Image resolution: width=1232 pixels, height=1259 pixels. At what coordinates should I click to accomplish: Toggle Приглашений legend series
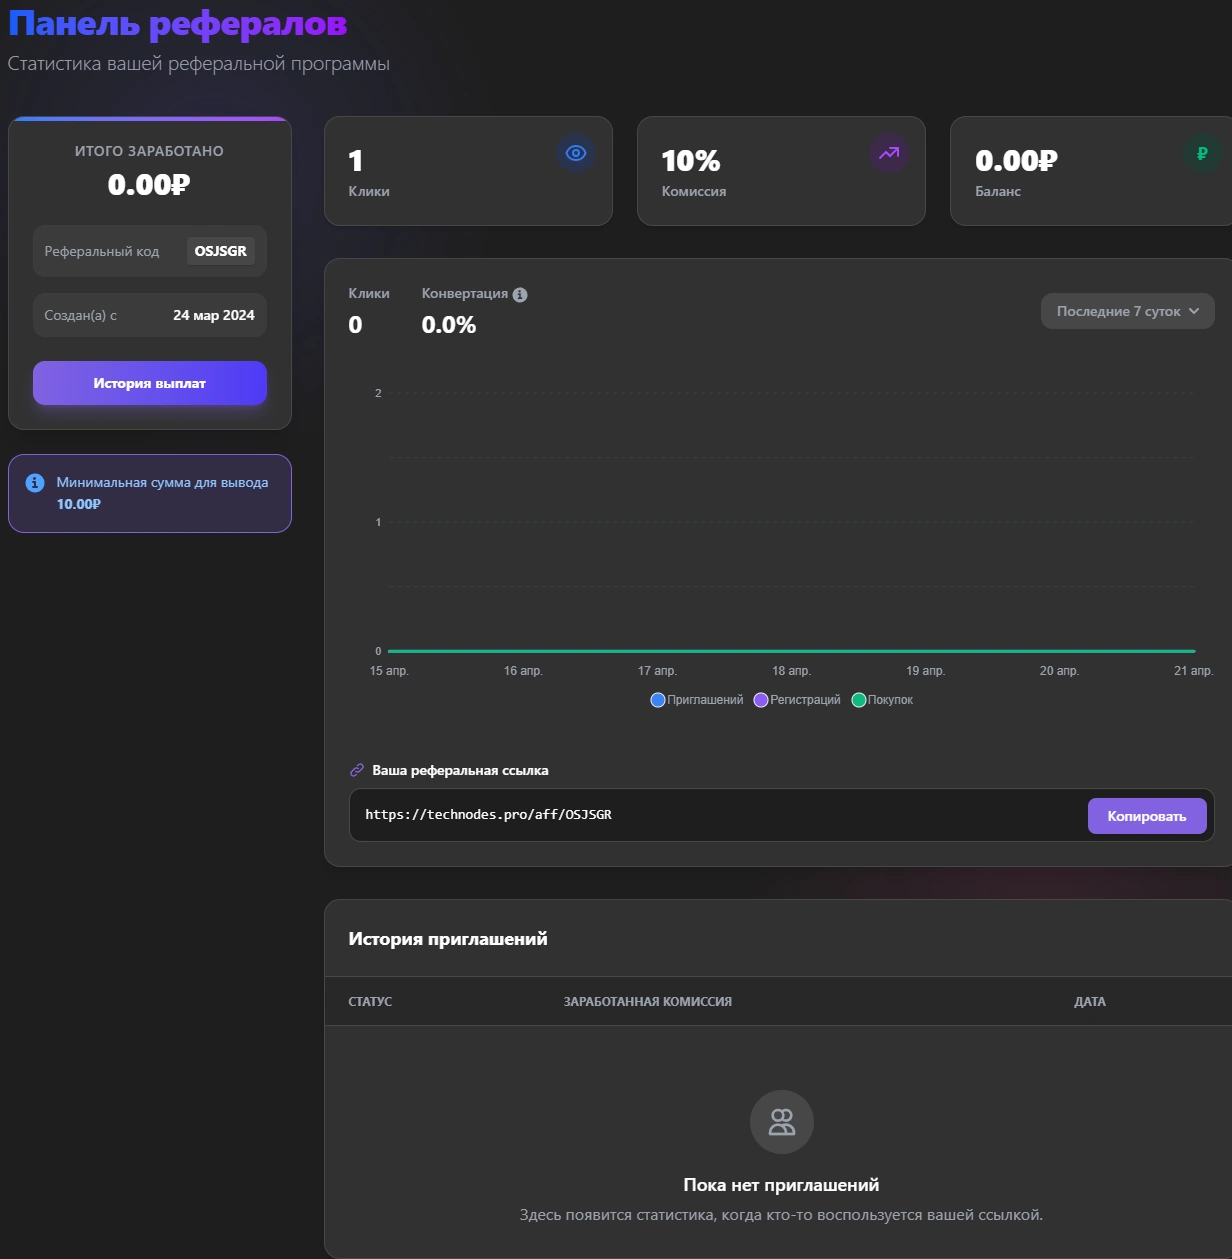click(x=697, y=700)
